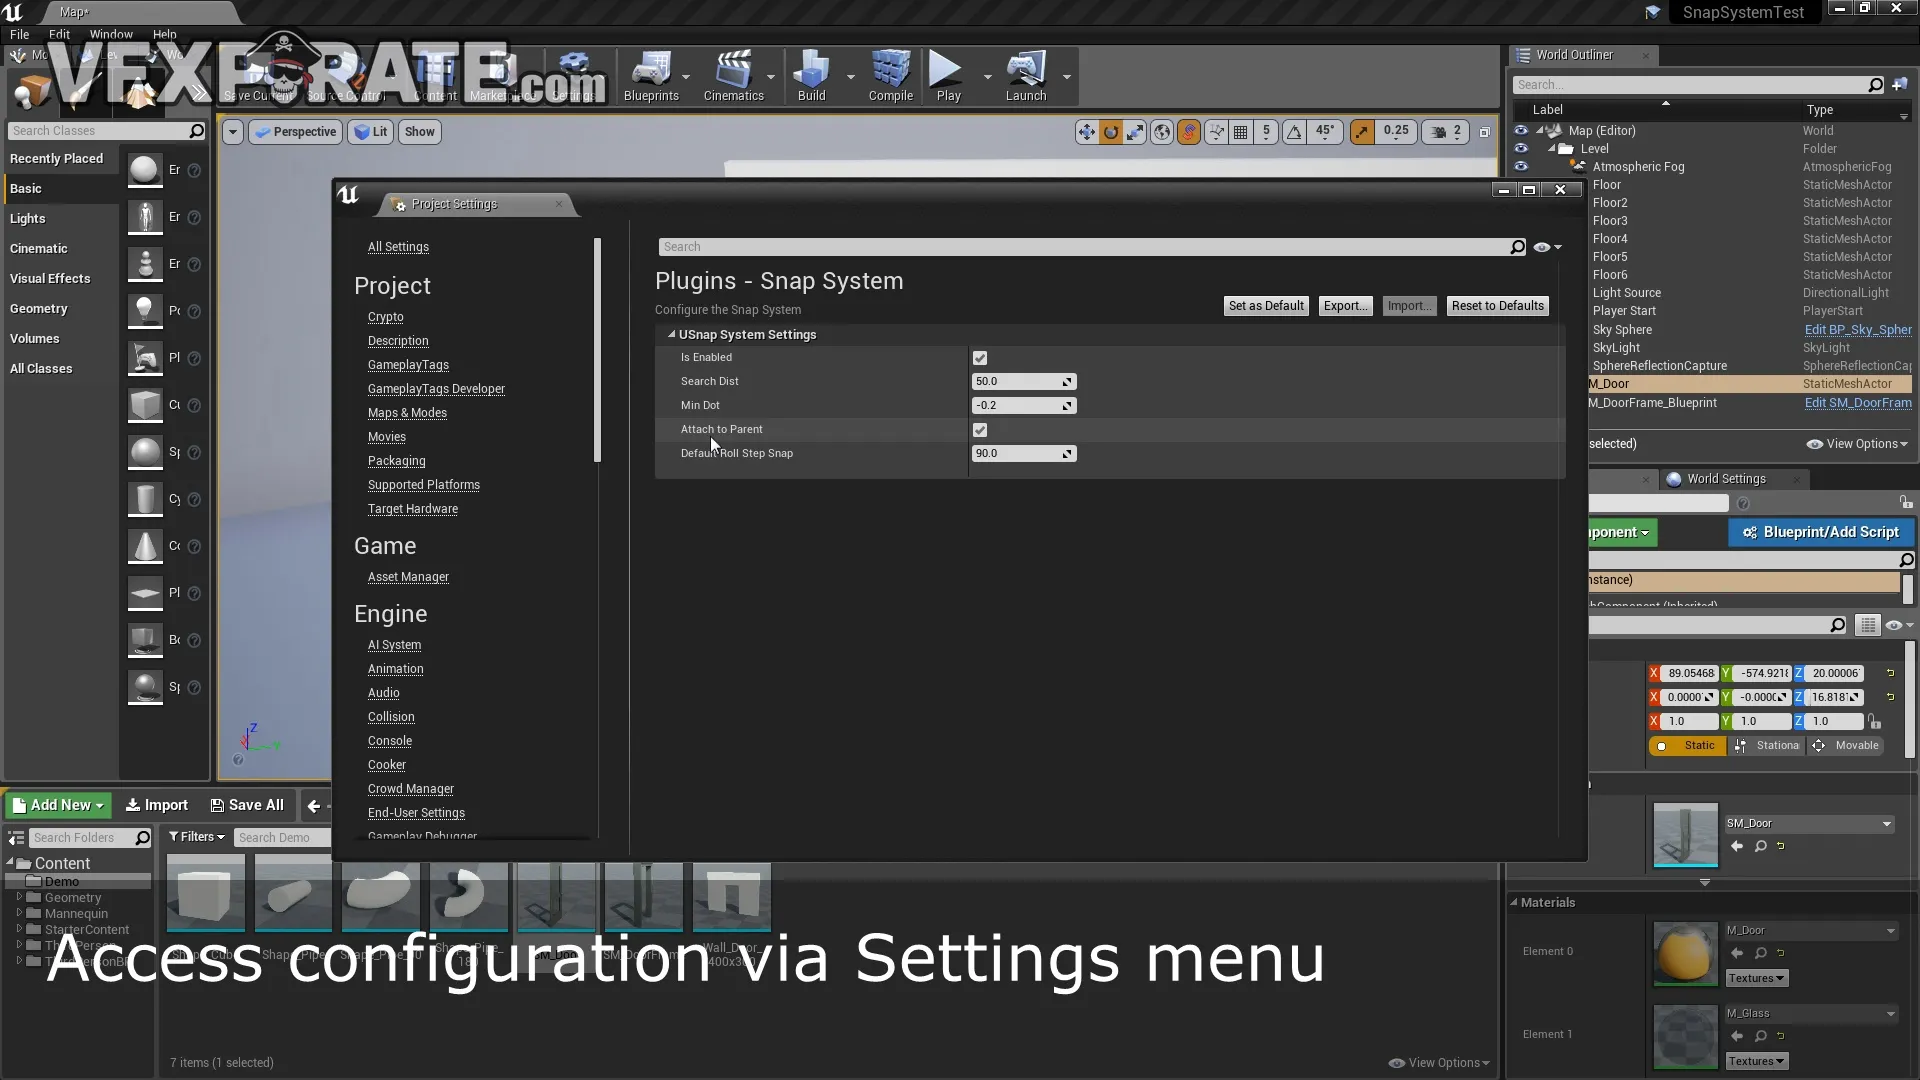Viewport: 1920px width, 1080px height.
Task: Uncheck the Is Enabled checkbox
Action: [980, 358]
